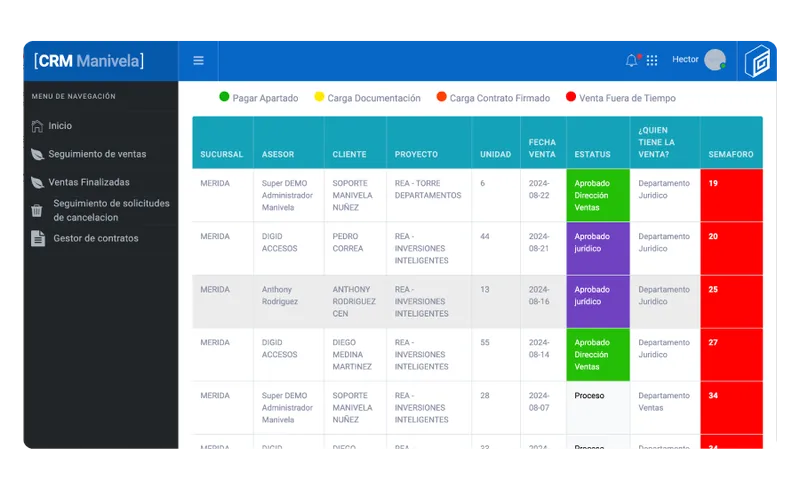Click the Gestor de contratos document icon

pos(38,238)
